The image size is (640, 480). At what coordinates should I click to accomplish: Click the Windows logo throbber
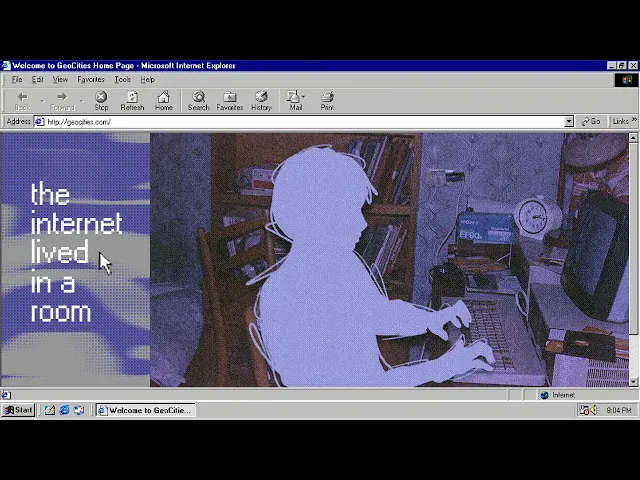(x=627, y=80)
